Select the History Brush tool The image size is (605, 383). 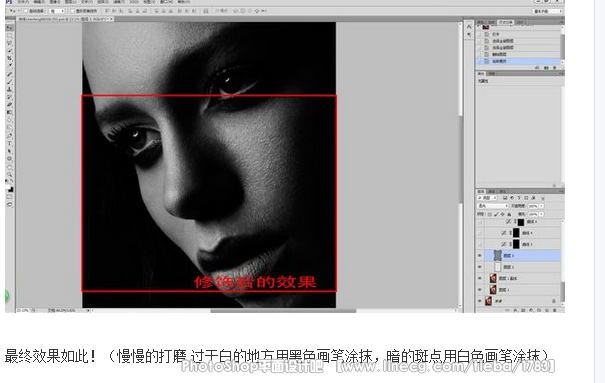[9, 97]
